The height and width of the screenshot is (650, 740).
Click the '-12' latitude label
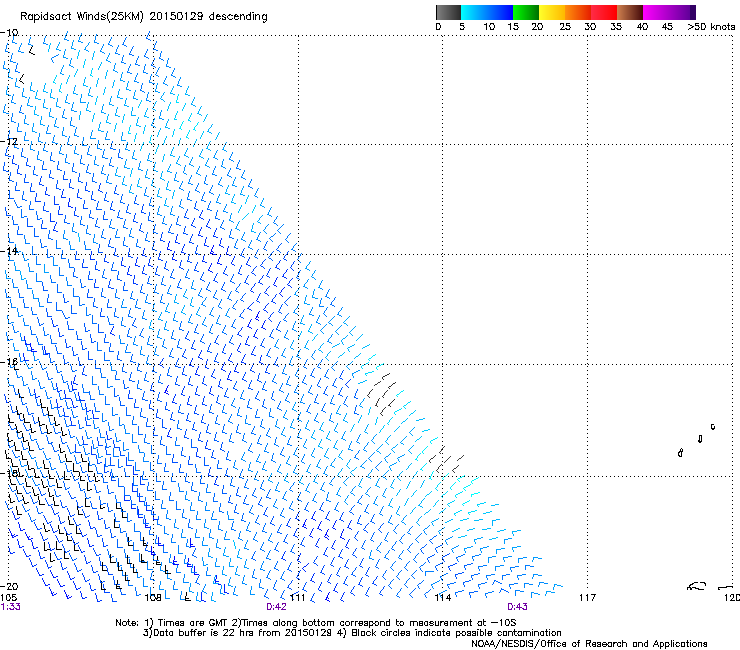click(x=9, y=142)
